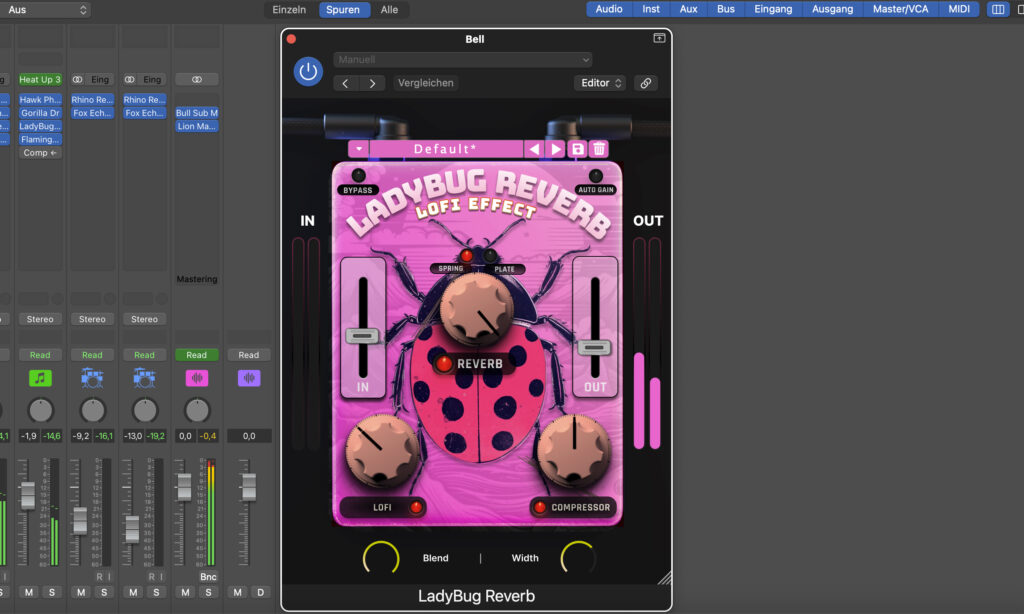1024x614 pixels.
Task: Adjust the pan knob above -1,9 value
Action: point(40,411)
